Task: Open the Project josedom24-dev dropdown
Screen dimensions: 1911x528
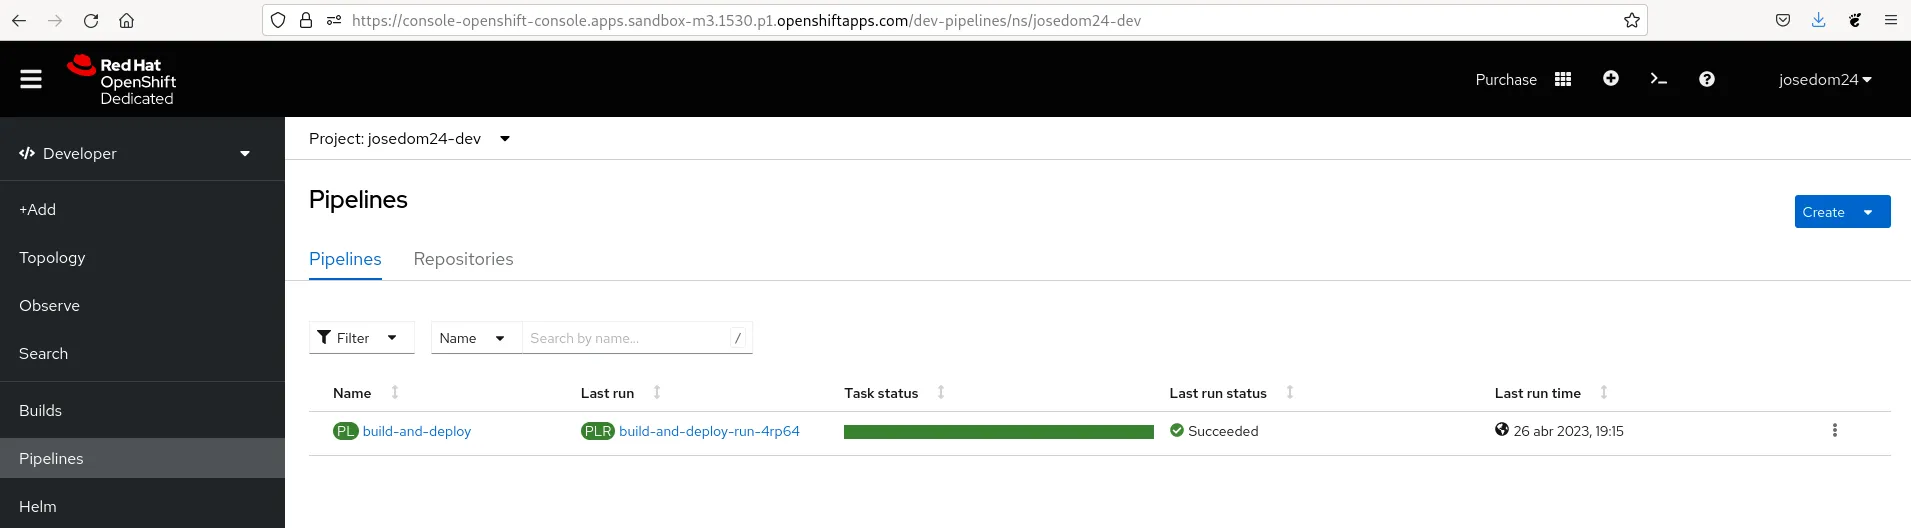Action: pos(409,139)
